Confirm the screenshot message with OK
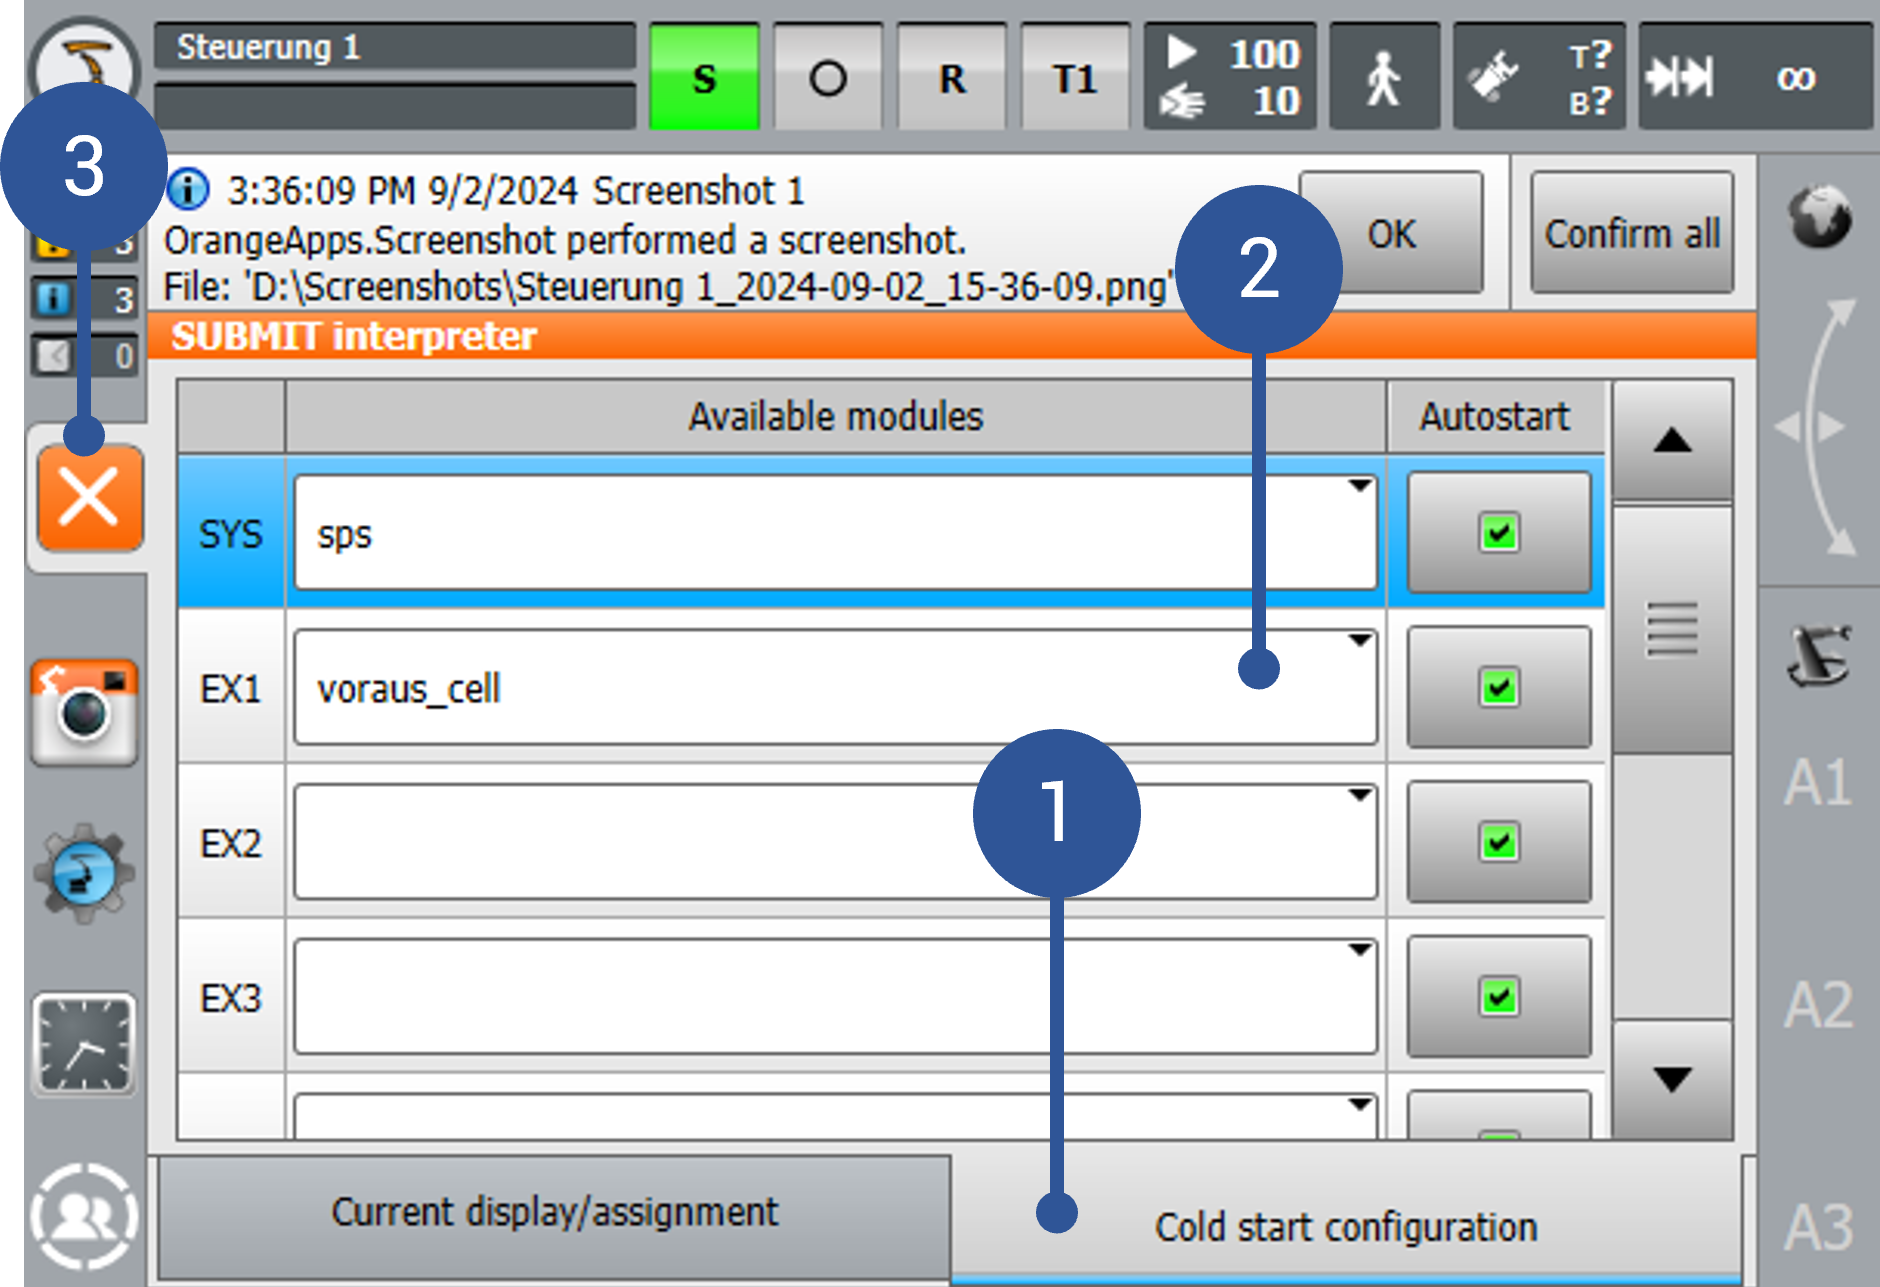 click(1391, 233)
